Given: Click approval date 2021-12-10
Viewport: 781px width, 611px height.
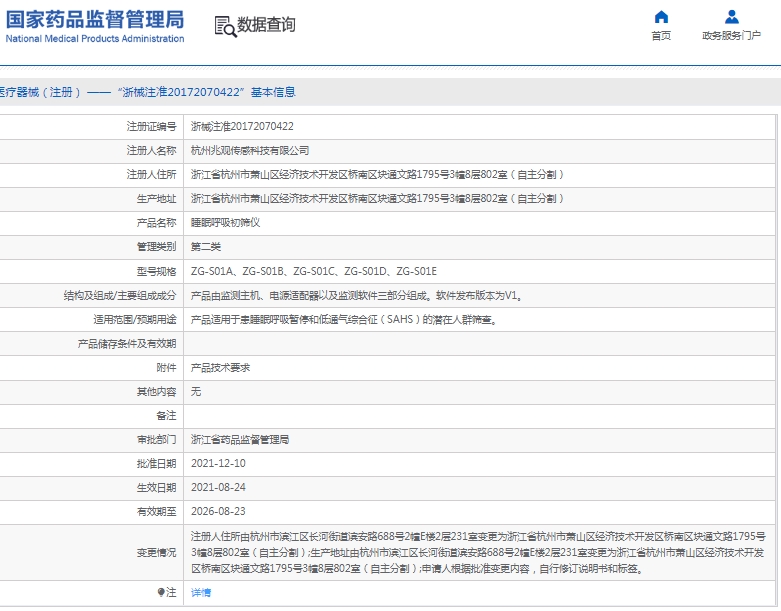Looking at the screenshot, I should (x=218, y=463).
